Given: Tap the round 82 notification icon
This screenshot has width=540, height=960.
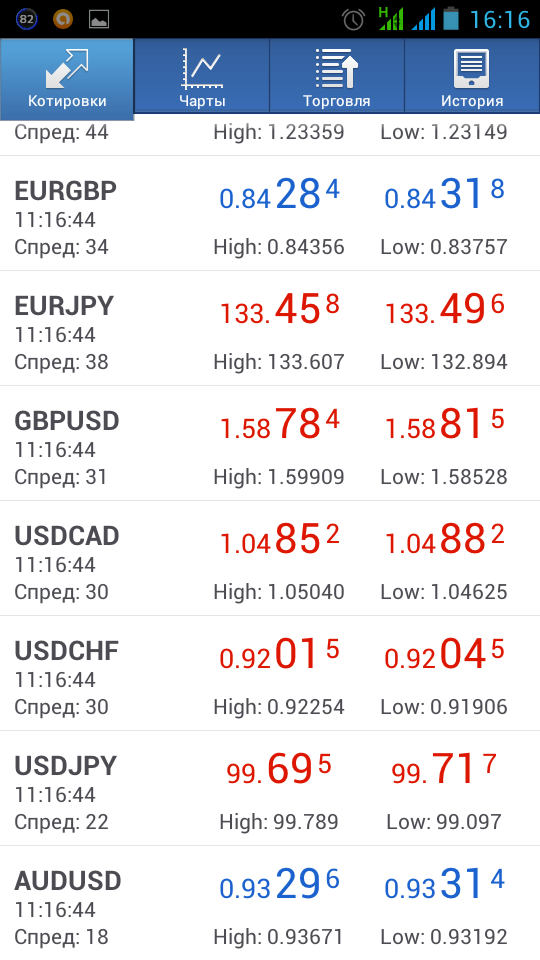Looking at the screenshot, I should (x=26, y=19).
